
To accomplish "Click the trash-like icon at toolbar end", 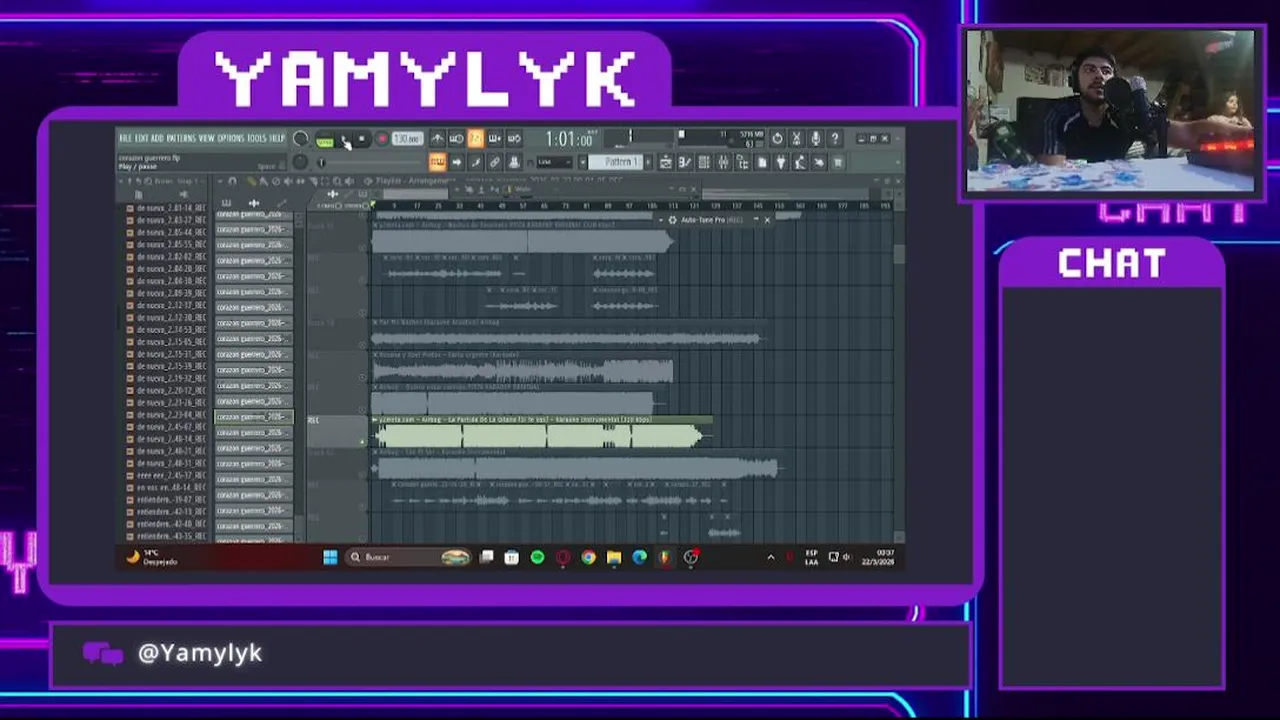I will pyautogui.click(x=838, y=162).
